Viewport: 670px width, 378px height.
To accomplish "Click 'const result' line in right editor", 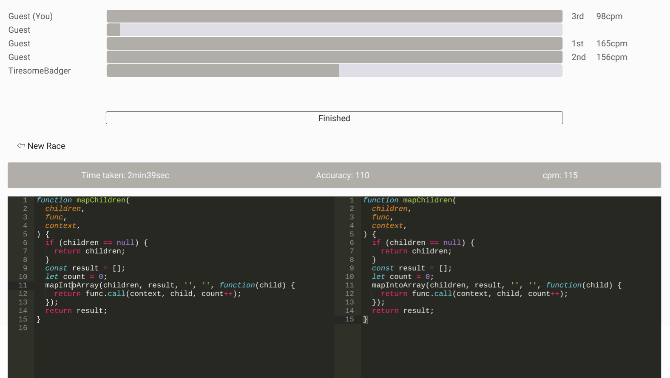I will (411, 268).
